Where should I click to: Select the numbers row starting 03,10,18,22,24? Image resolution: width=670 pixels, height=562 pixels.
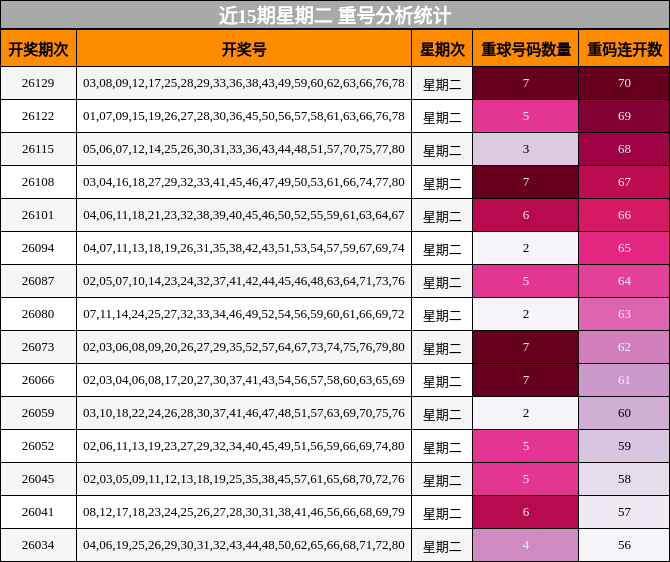coord(244,413)
